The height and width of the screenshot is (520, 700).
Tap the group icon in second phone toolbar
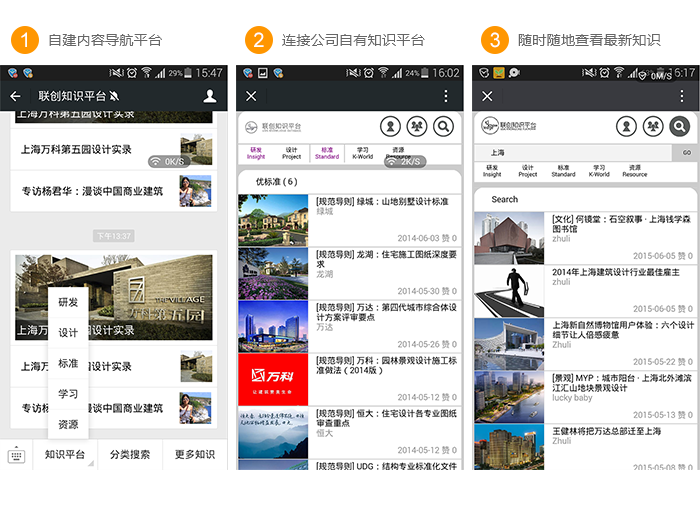(x=417, y=127)
